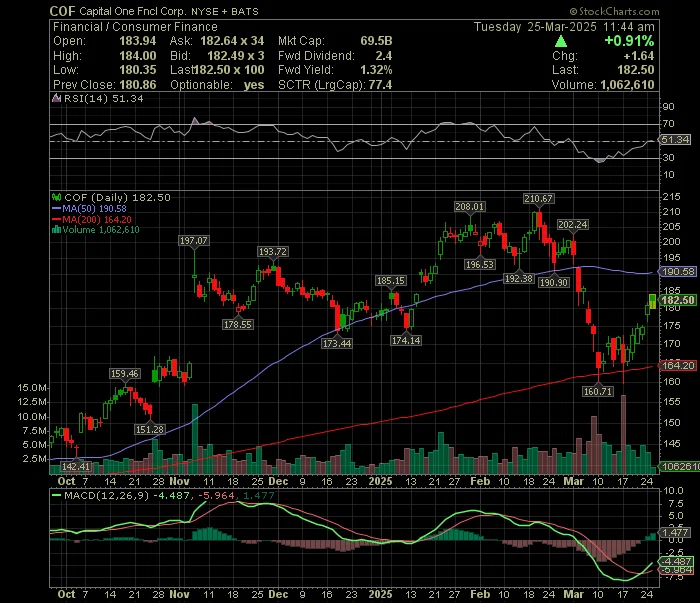Click the 2025 label on price chart axis
This screenshot has height=603, width=700.
pos(380,481)
